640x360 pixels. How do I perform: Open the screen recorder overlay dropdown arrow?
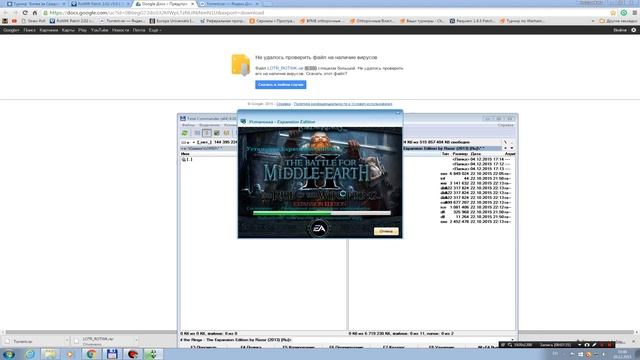click(x=580, y=345)
